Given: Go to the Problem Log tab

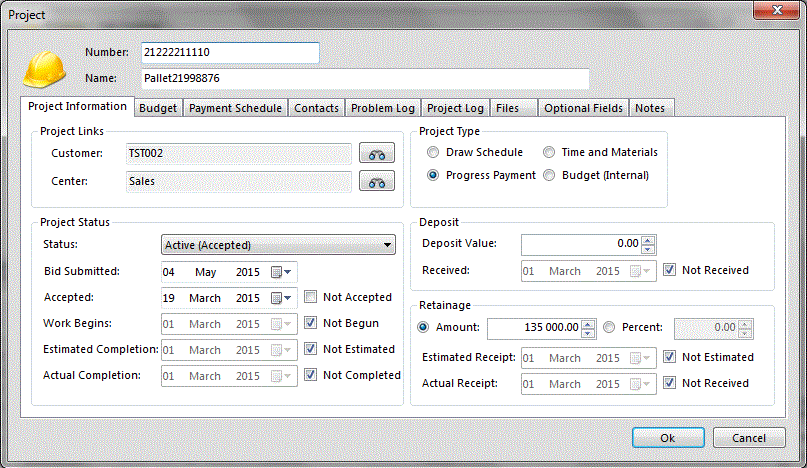Looking at the screenshot, I should click(381, 108).
